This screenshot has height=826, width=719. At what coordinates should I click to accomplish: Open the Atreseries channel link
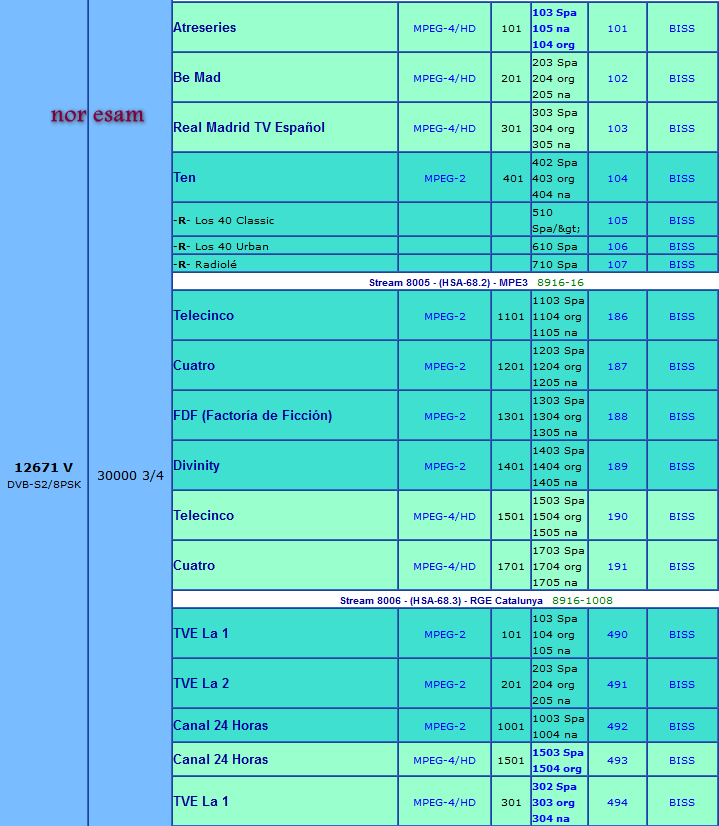point(204,27)
